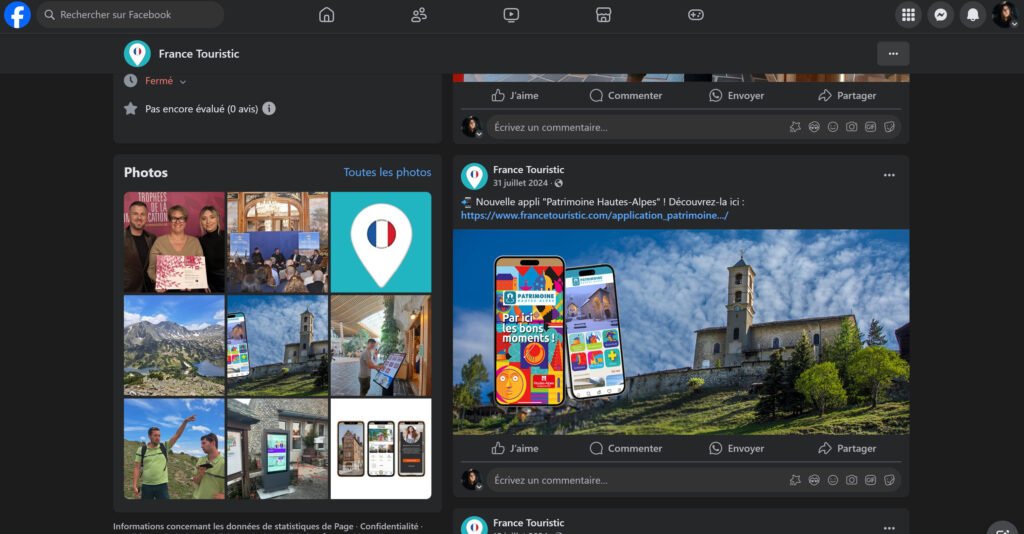Viewport: 1024px width, 534px height.
Task: Show info about page rating
Action: 269,108
